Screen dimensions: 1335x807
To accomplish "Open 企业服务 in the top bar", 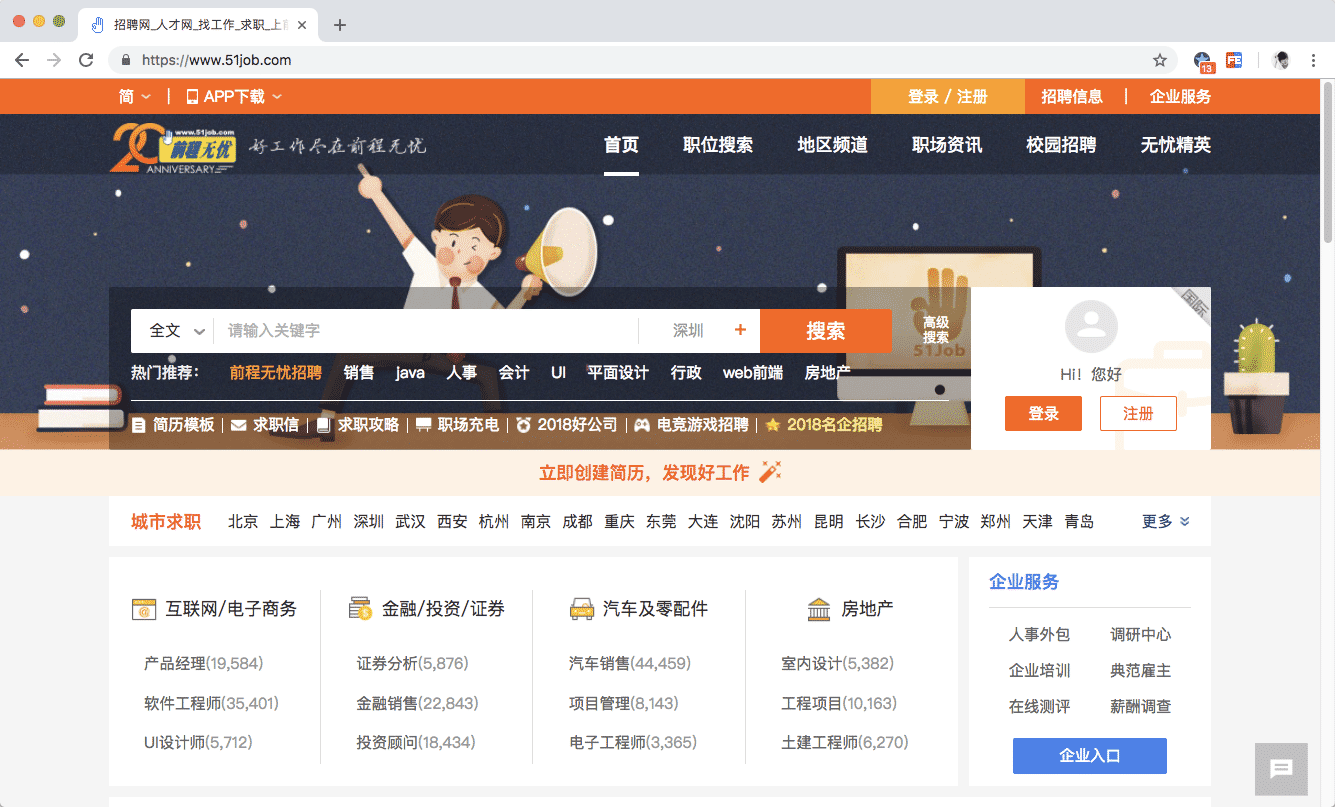I will (1180, 96).
